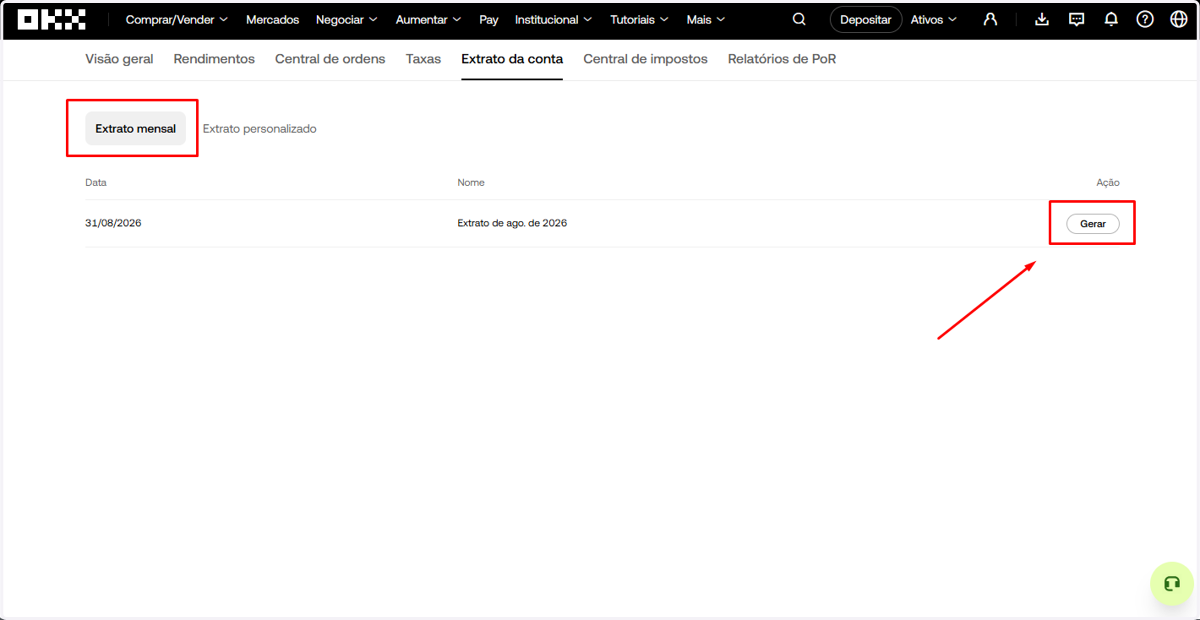
Task: Open the chat messages icon
Action: [x=1076, y=19]
